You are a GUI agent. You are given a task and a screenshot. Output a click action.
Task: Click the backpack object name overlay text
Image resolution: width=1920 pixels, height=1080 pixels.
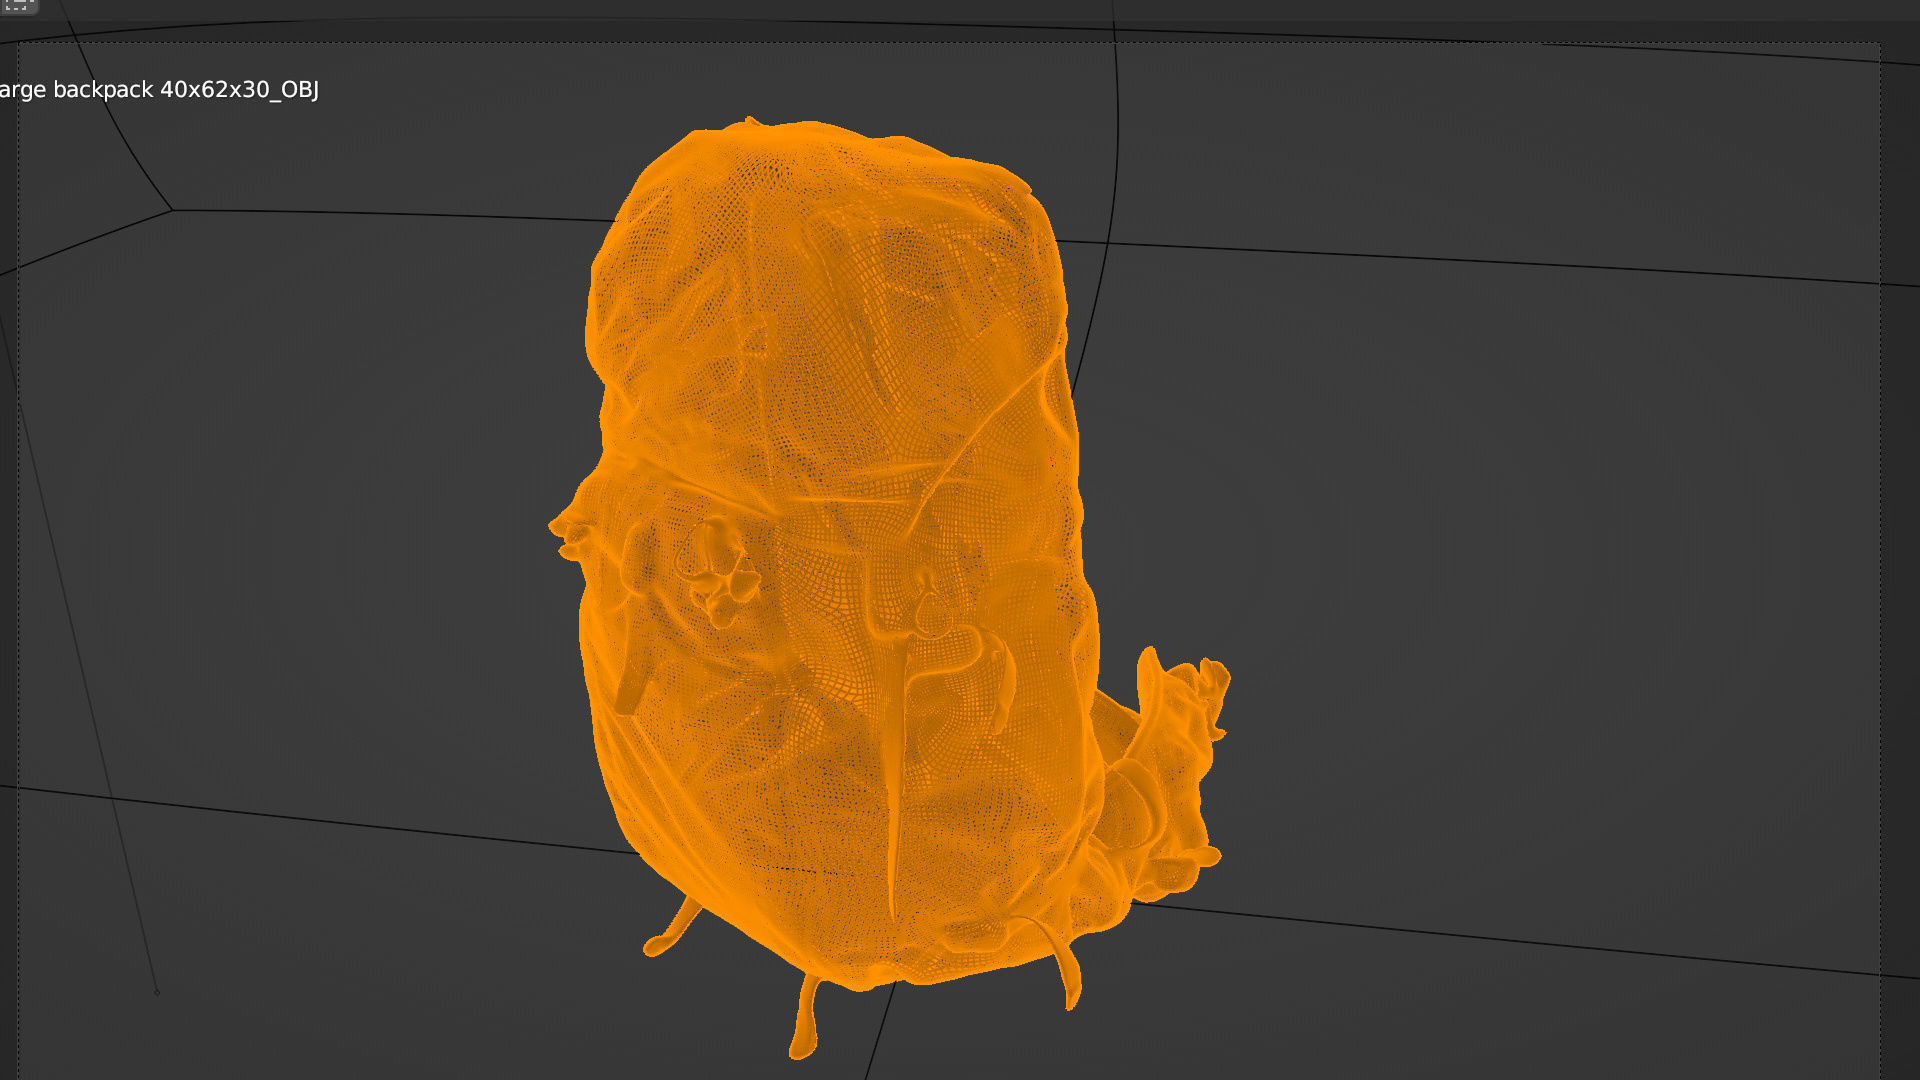coord(160,89)
